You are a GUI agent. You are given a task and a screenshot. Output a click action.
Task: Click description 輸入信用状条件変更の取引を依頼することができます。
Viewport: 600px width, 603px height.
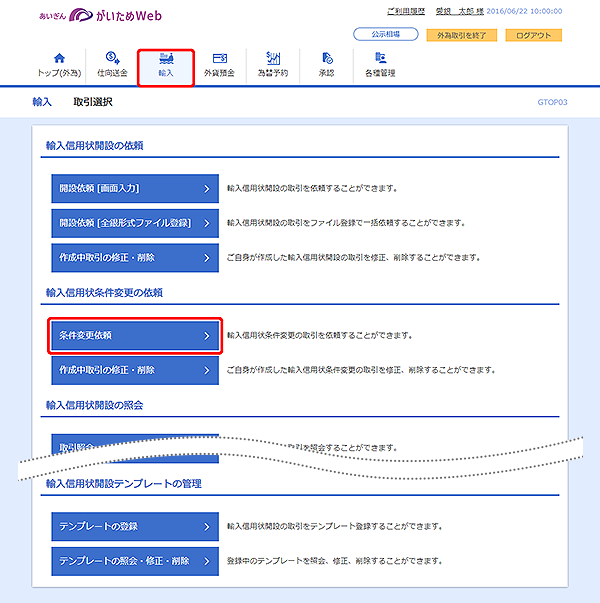(320, 336)
